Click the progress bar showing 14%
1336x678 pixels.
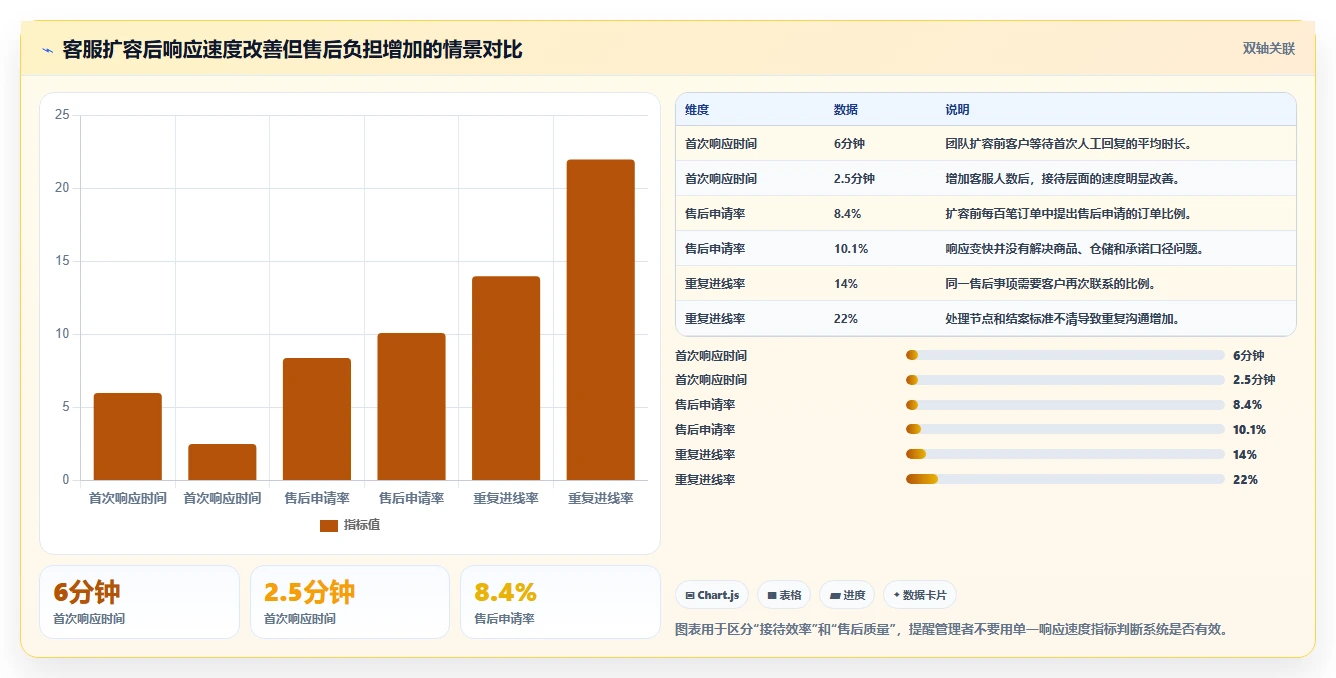point(1065,455)
